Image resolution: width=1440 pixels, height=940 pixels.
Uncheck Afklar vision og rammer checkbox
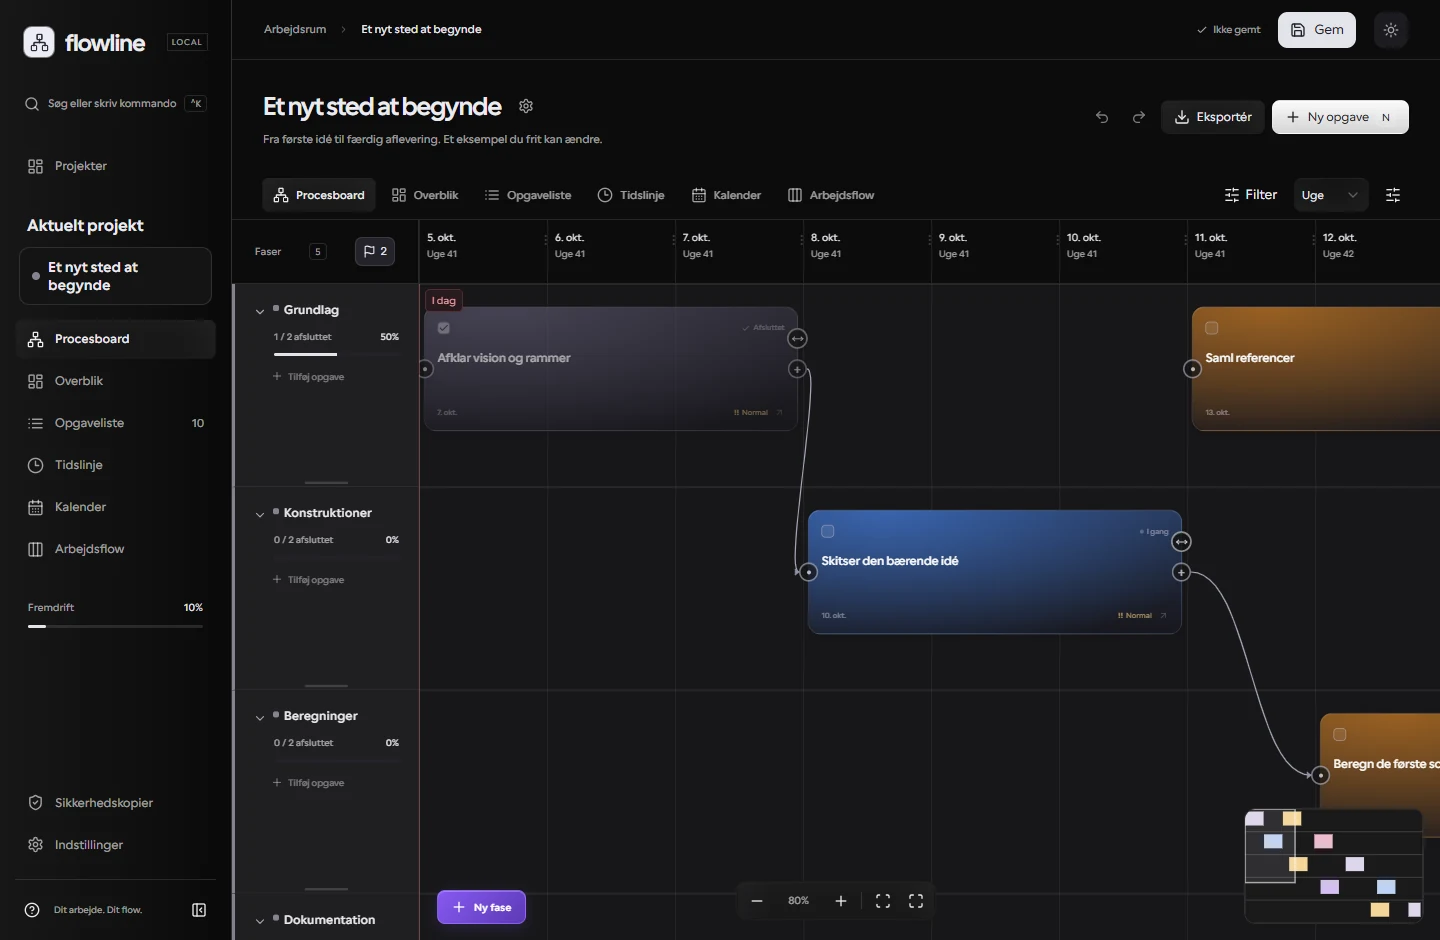[x=444, y=328]
